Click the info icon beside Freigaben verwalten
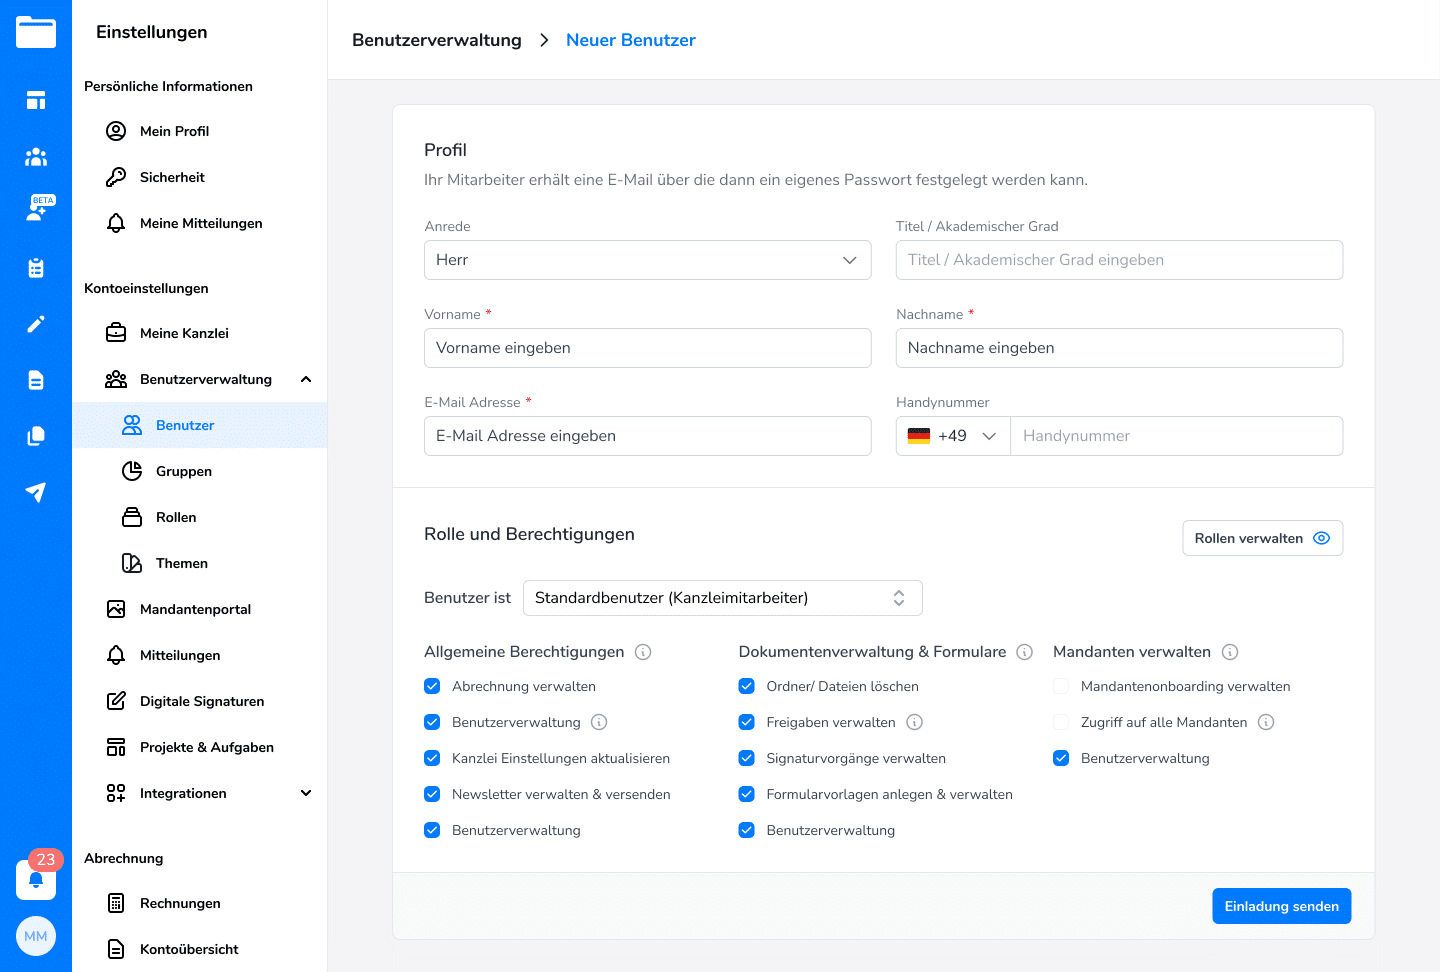The image size is (1440, 972). [x=914, y=722]
